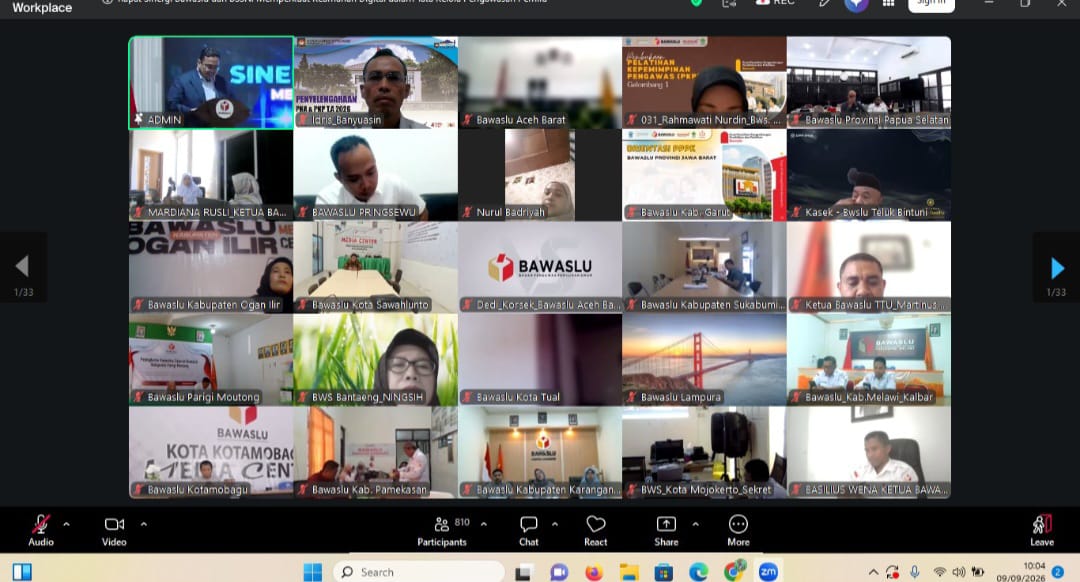Image resolution: width=1080 pixels, height=582 pixels.
Task: Select the Bawaslu_Kab.Melawi_Kalbar tile
Action: click(869, 360)
